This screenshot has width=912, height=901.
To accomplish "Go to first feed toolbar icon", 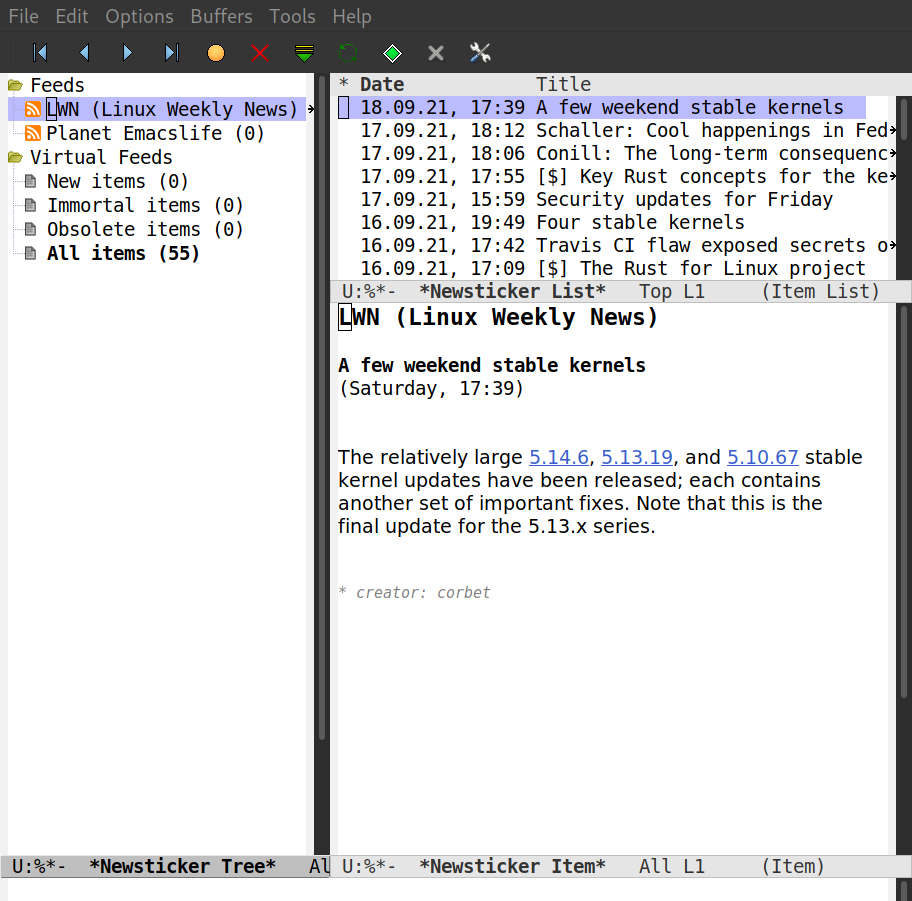I will 40,53.
